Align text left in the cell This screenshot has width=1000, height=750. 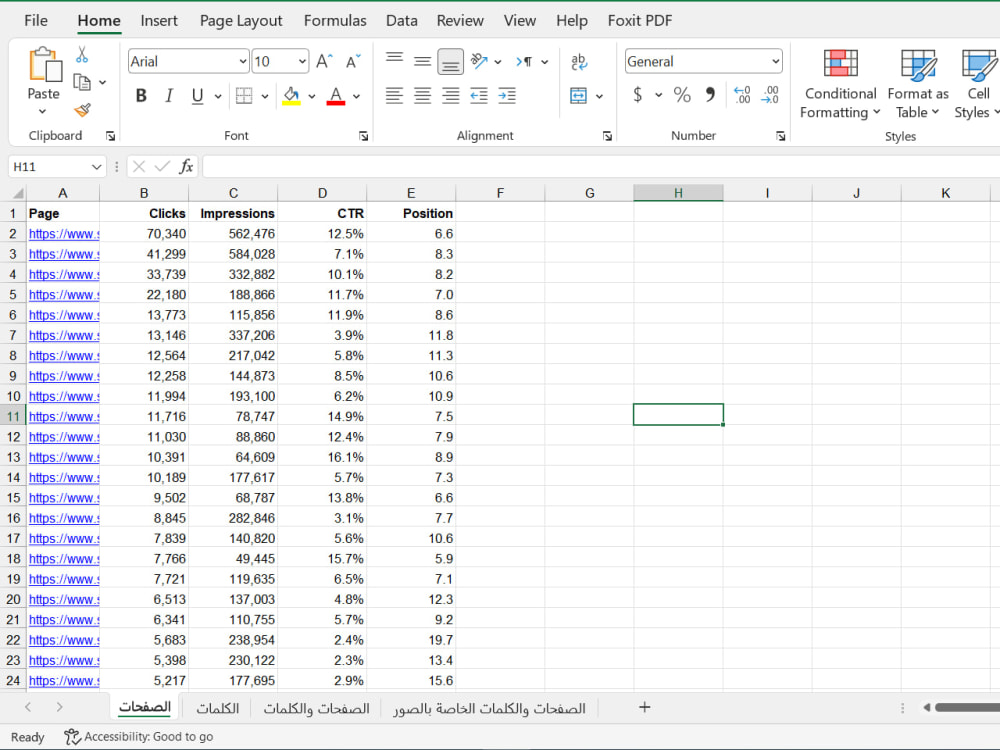point(394,96)
